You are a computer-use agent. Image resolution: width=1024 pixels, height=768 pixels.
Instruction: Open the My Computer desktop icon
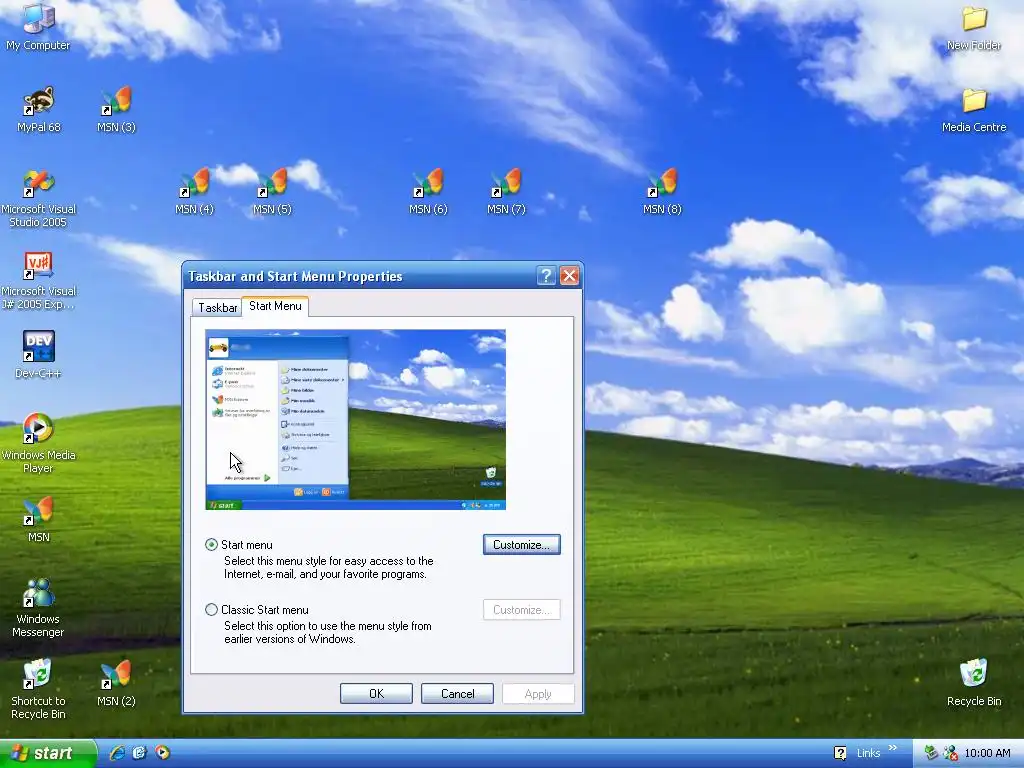pyautogui.click(x=38, y=26)
